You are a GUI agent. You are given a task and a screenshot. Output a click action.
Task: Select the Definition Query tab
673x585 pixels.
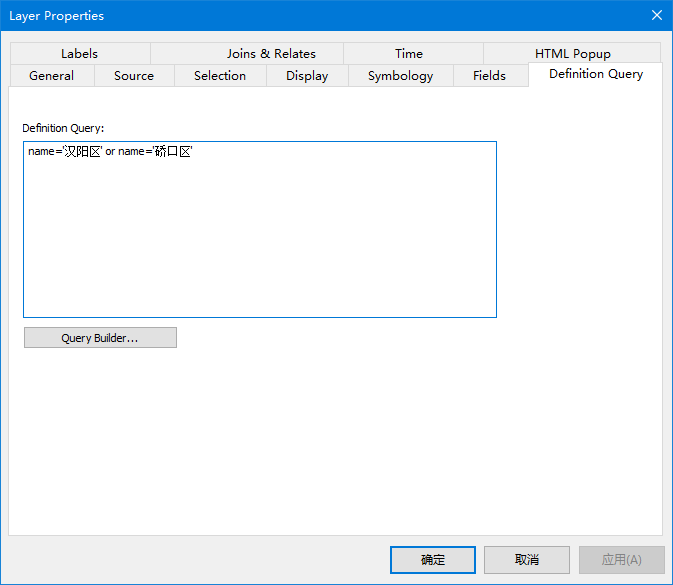[596, 74]
